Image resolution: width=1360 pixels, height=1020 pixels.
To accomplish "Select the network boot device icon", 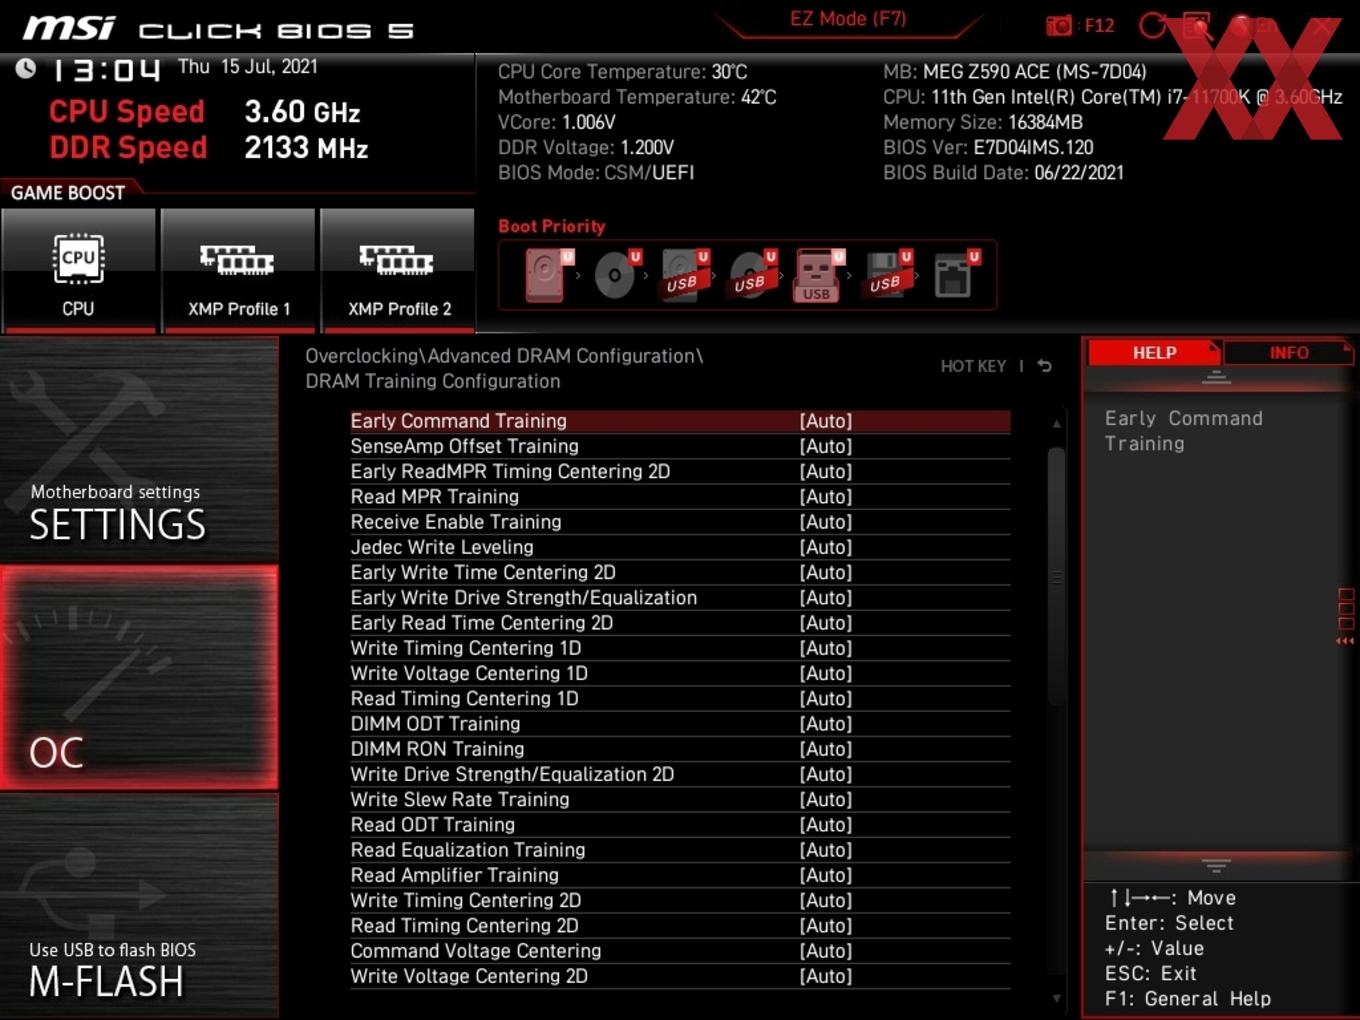I will pos(956,274).
